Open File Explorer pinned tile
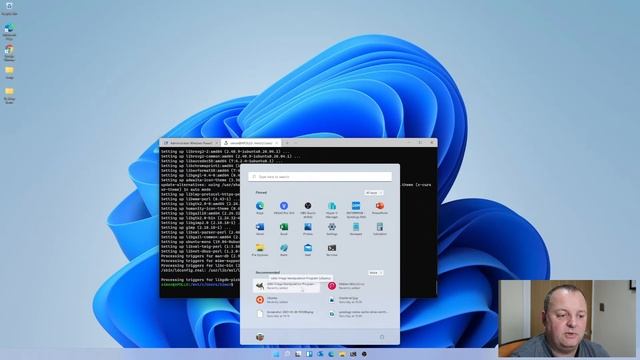 (260, 249)
